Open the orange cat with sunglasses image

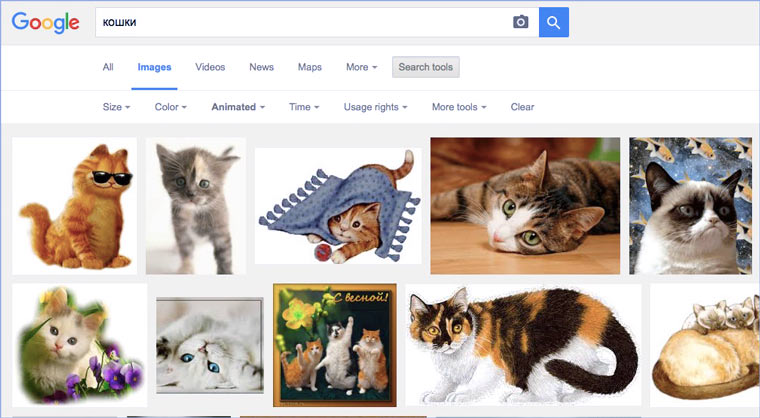74,206
